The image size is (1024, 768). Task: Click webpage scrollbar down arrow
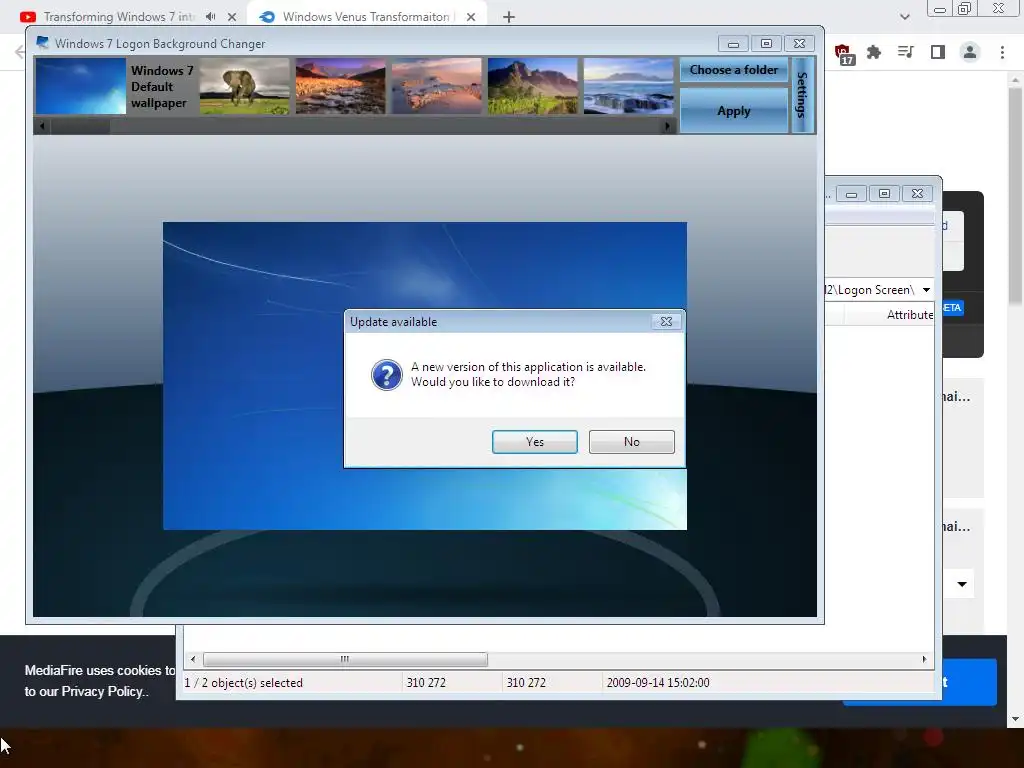coord(1015,719)
